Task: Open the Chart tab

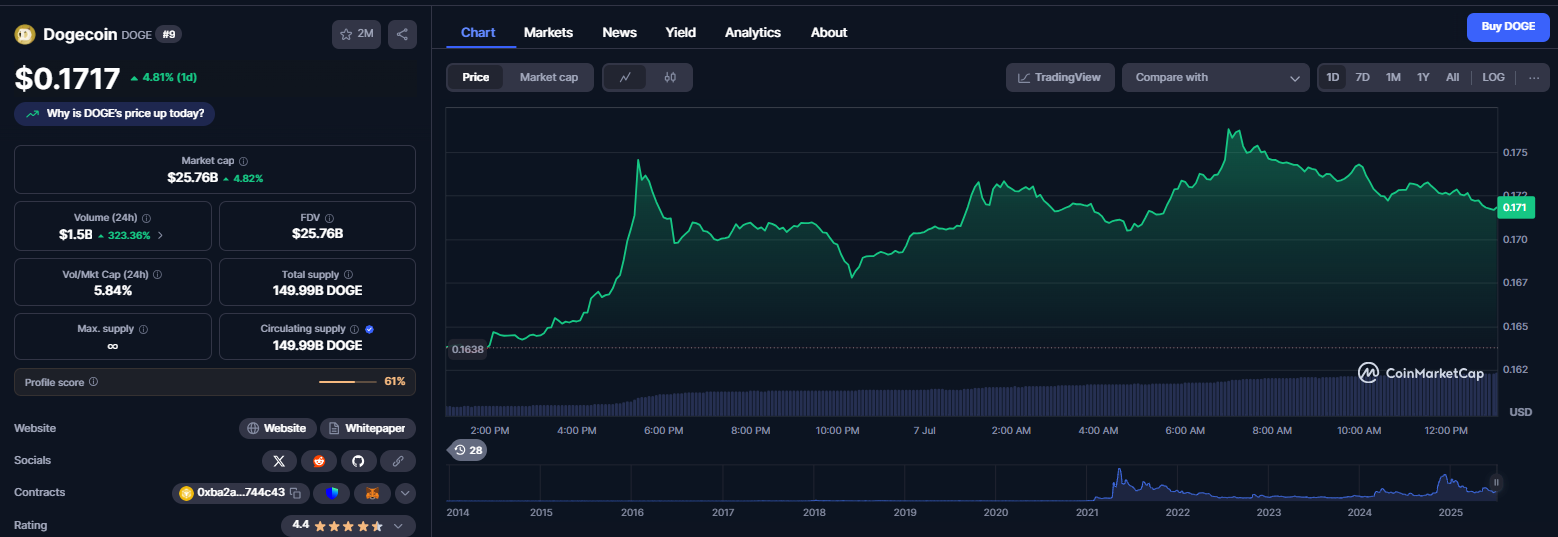Action: pyautogui.click(x=478, y=32)
